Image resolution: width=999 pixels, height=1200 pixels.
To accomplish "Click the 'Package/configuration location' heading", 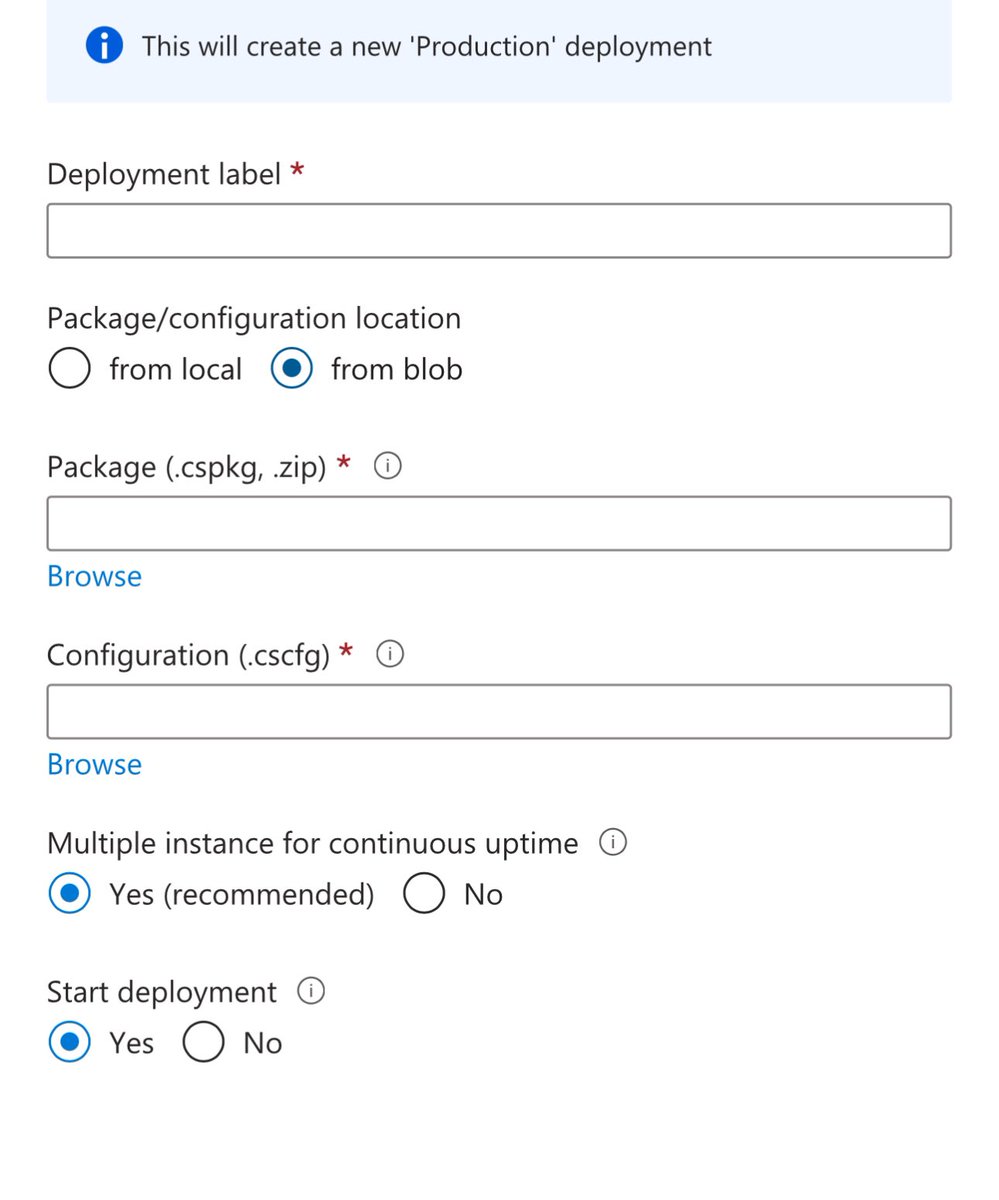I will [x=254, y=319].
